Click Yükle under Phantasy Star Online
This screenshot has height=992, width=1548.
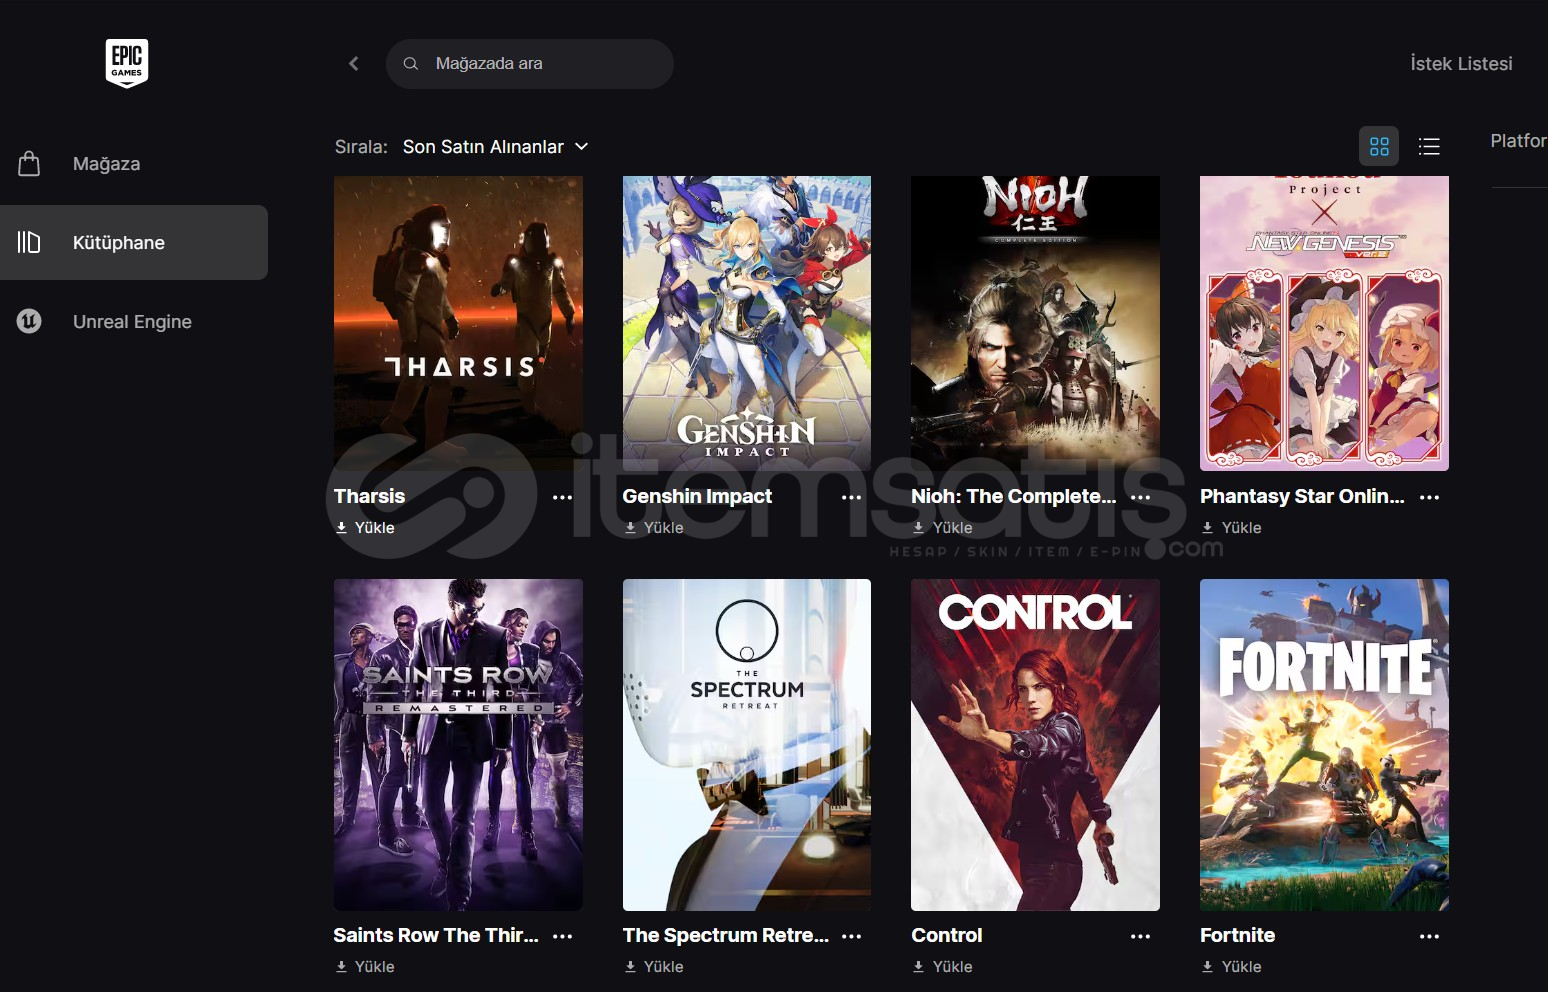[x=1232, y=527]
